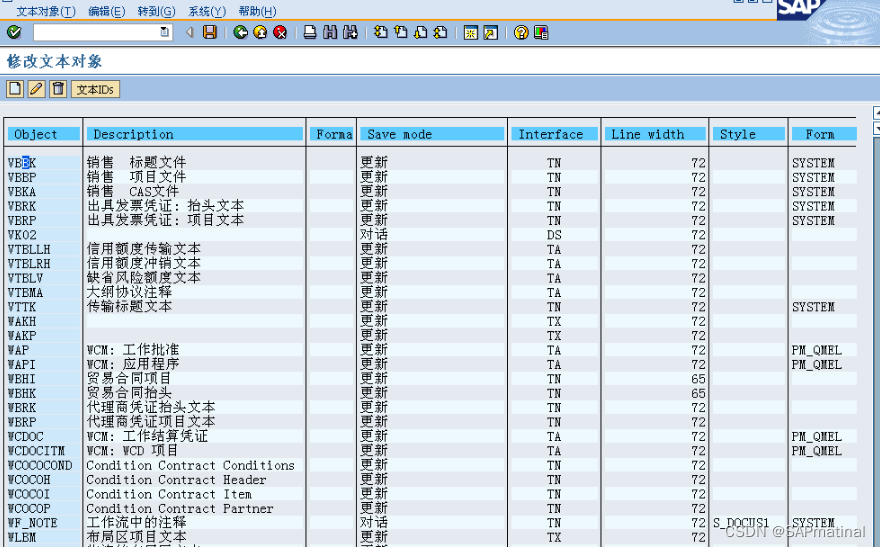The image size is (880, 547).
Task: Click the green Enter checkmark icon
Action: tap(14, 33)
